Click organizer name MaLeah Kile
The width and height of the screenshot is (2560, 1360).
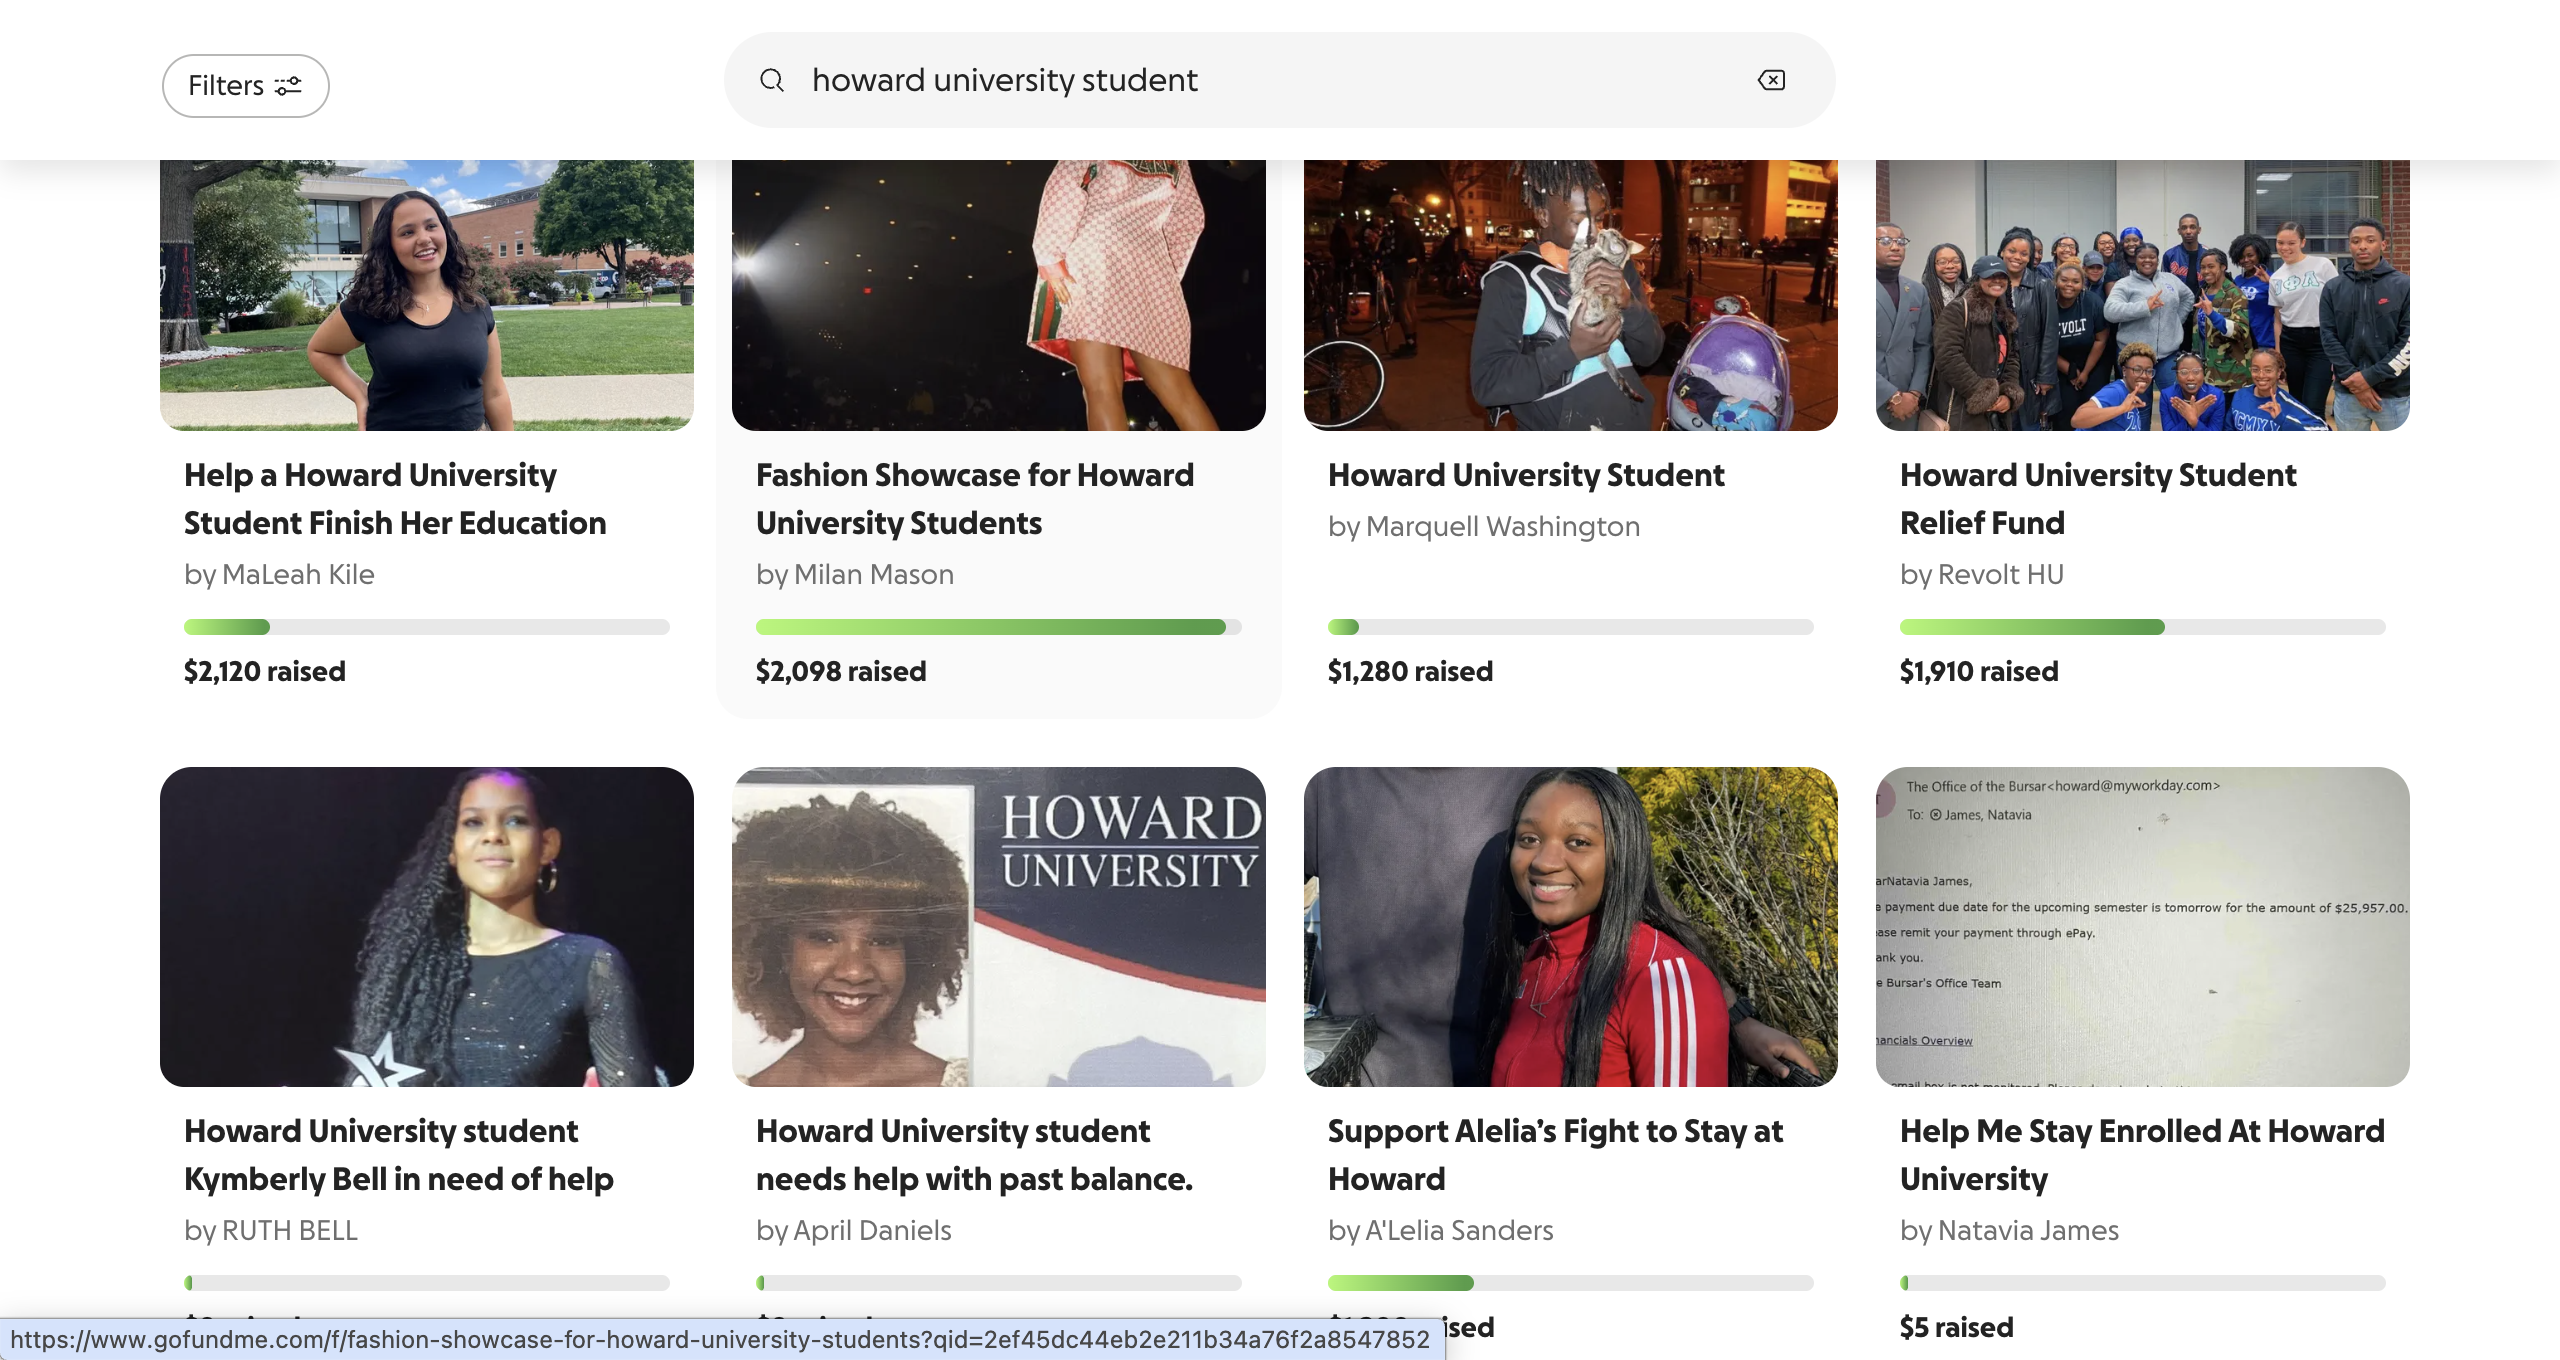click(278, 574)
